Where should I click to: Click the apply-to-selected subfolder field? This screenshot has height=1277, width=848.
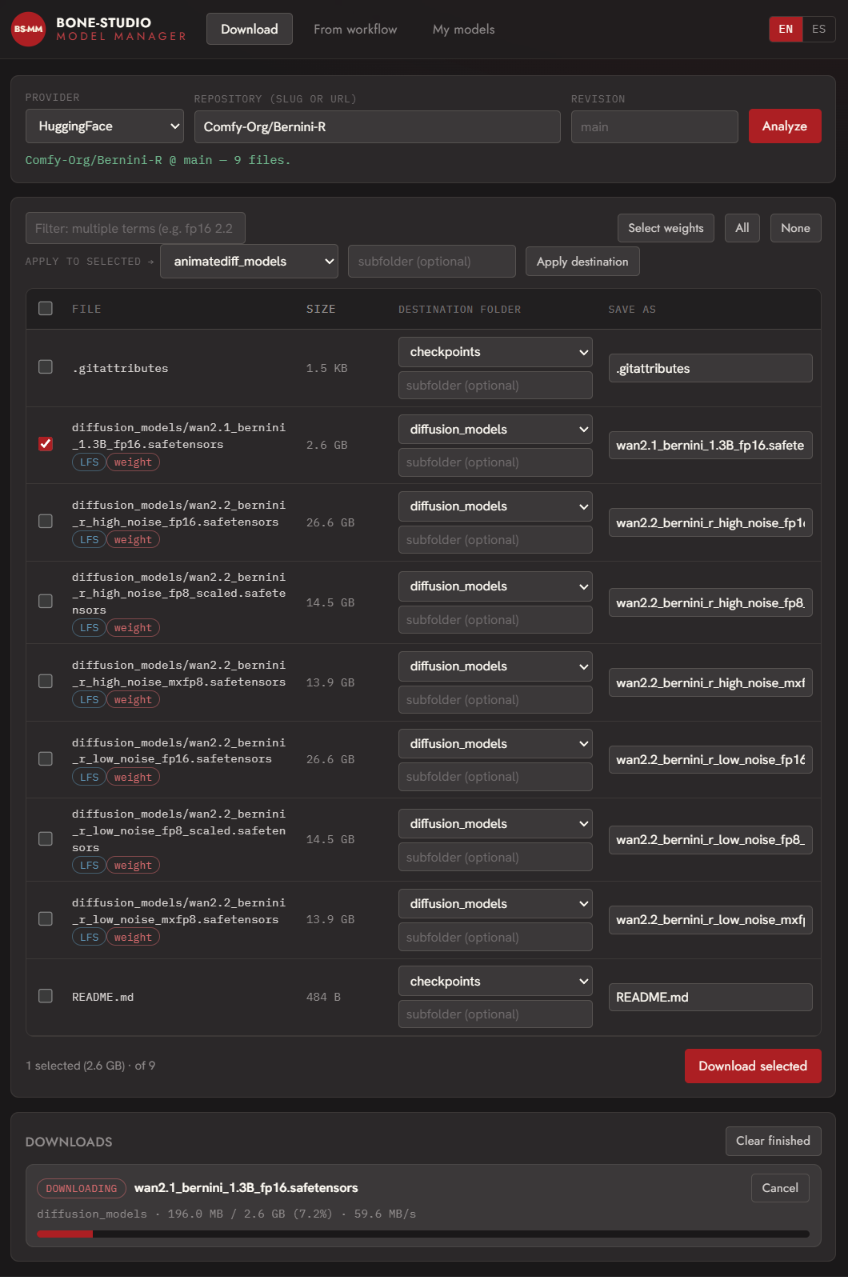[x=432, y=261]
